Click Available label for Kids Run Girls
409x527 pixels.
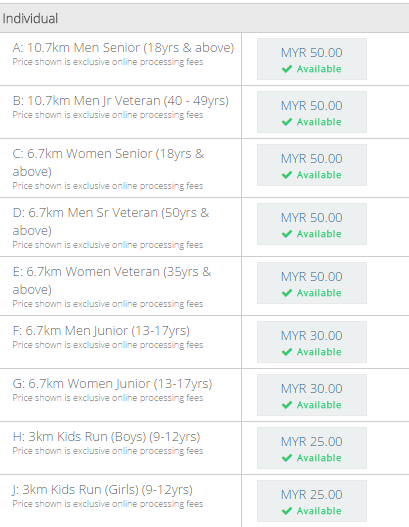(x=319, y=511)
